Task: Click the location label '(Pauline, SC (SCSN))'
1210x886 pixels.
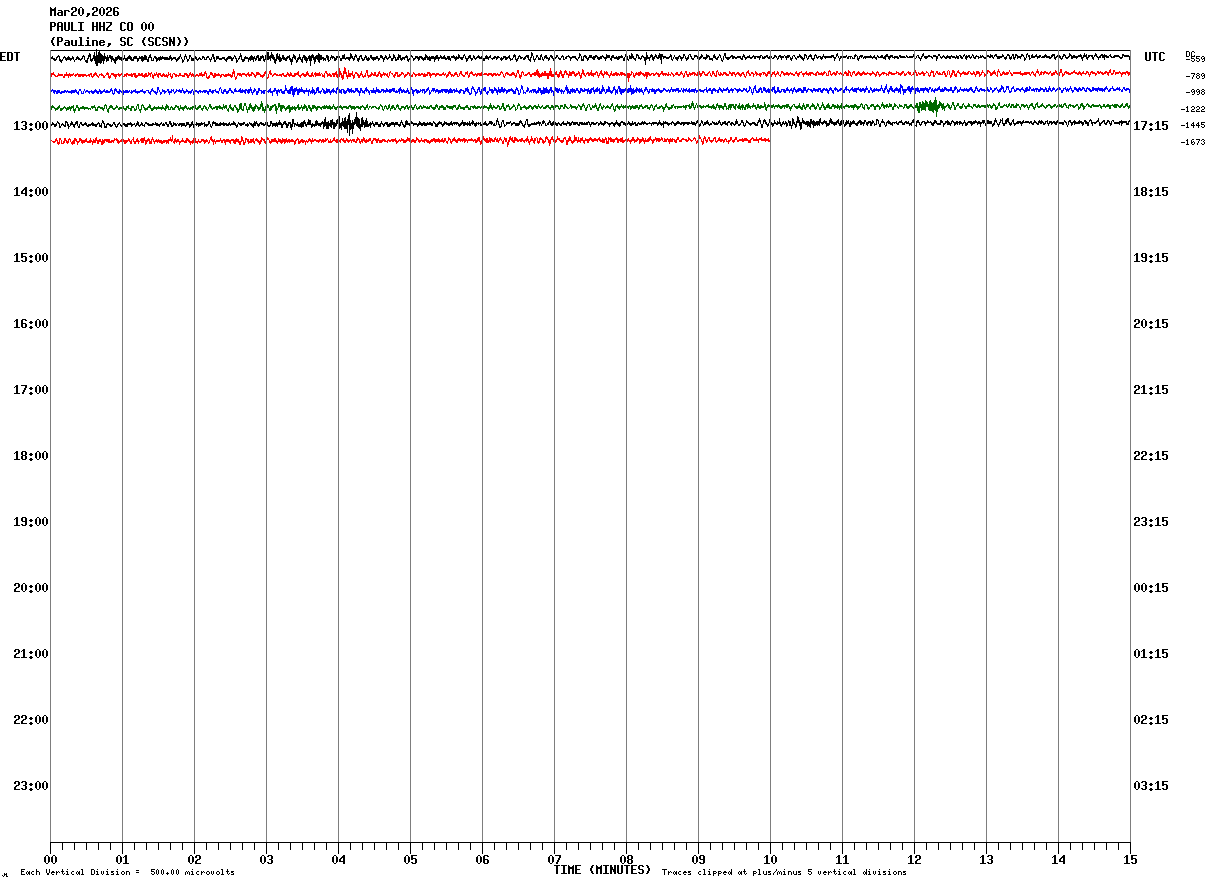Action: (119, 42)
